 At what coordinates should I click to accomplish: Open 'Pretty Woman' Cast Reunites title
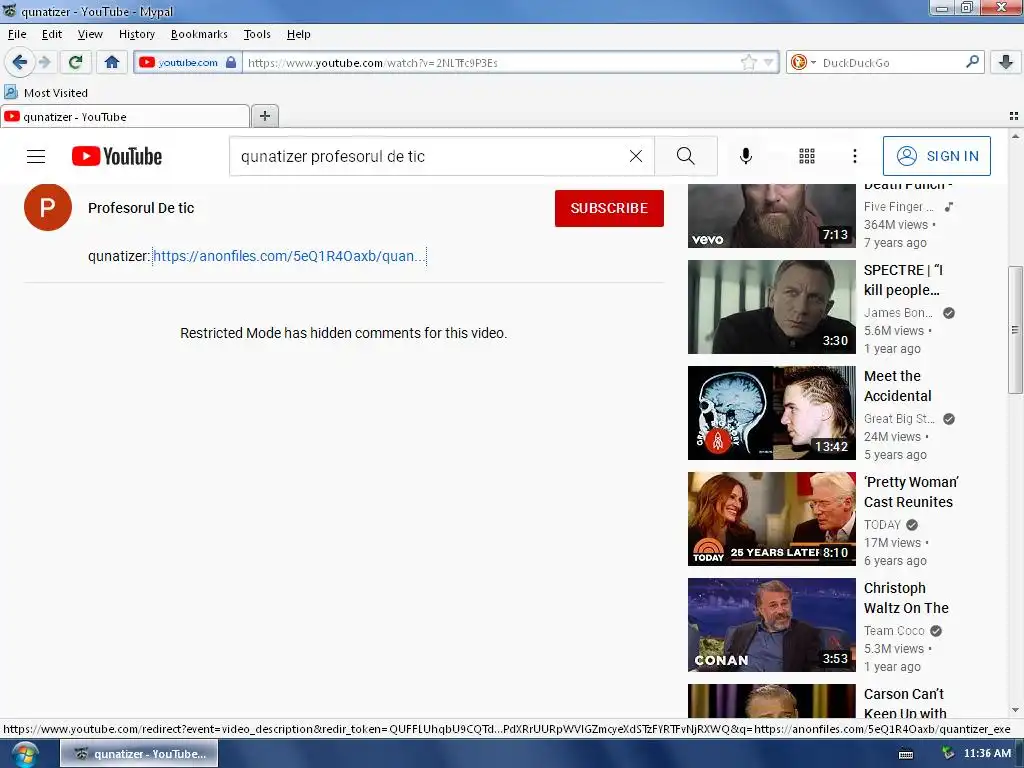click(x=911, y=492)
